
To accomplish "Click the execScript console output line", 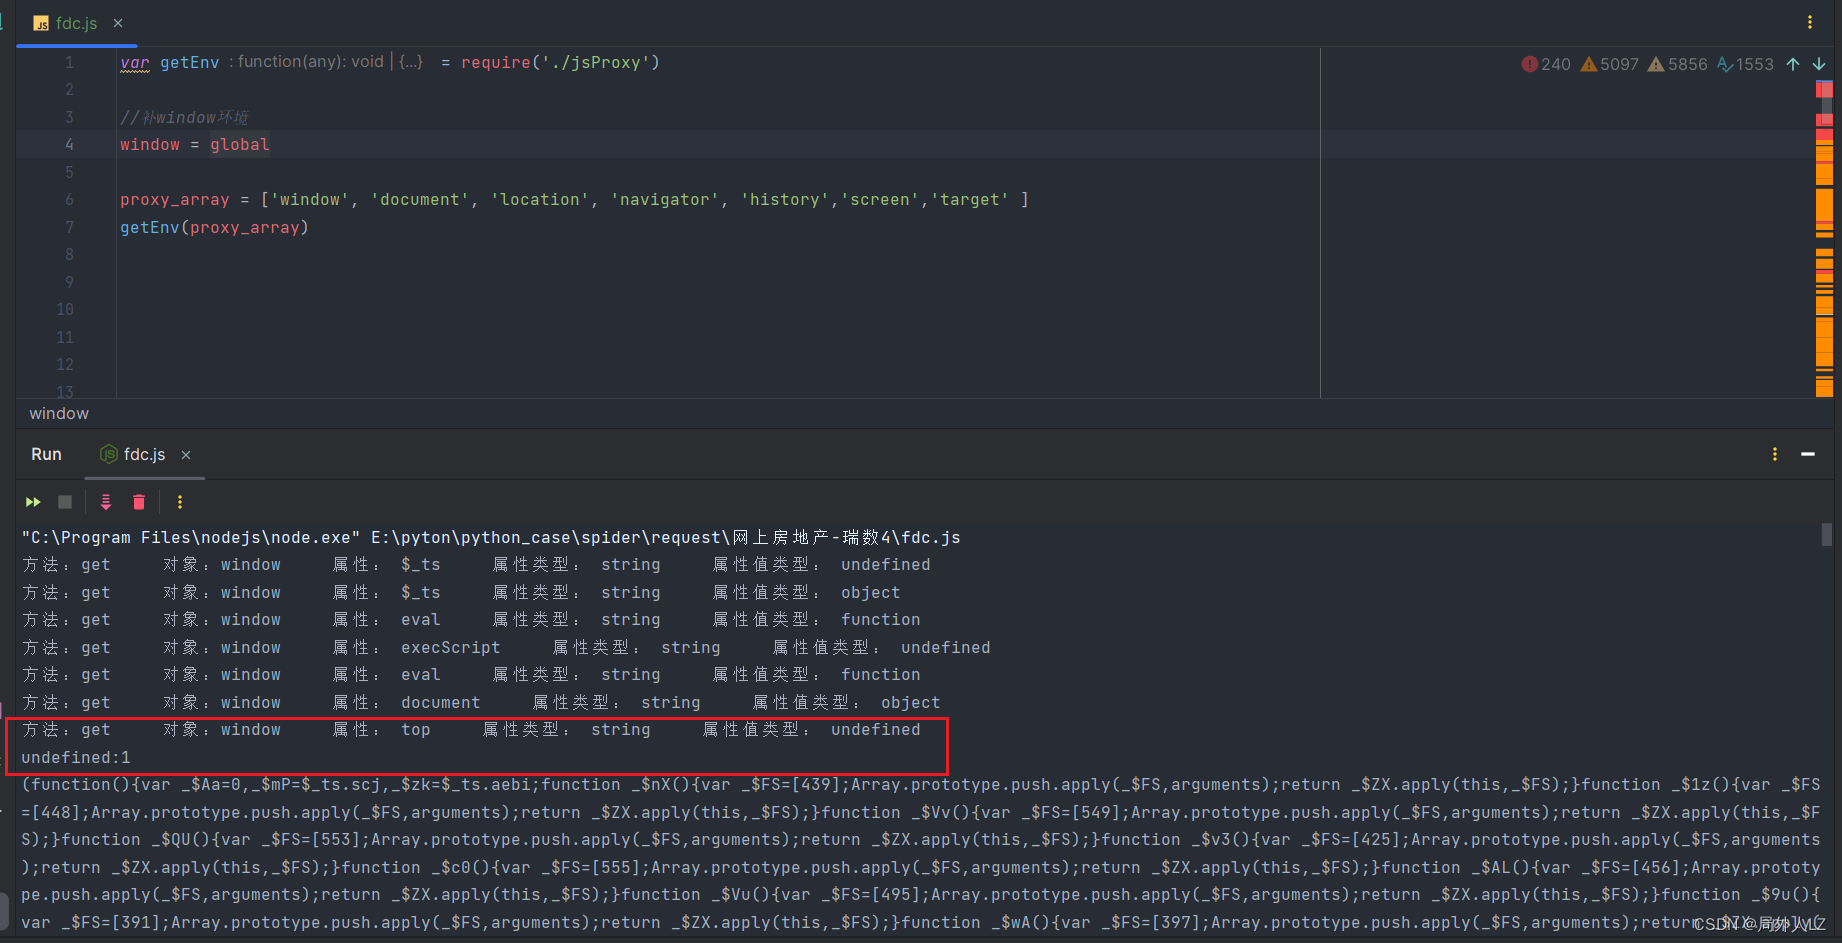I will (x=506, y=647).
